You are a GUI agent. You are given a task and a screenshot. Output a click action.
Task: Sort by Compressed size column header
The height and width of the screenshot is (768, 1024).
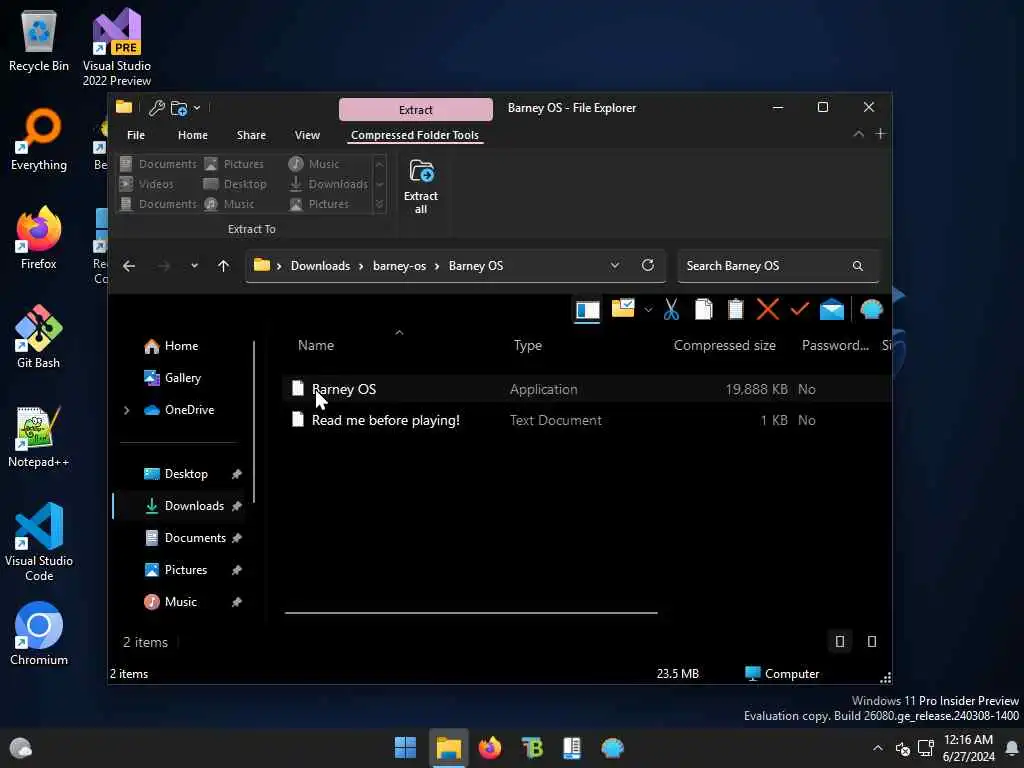[x=724, y=345]
